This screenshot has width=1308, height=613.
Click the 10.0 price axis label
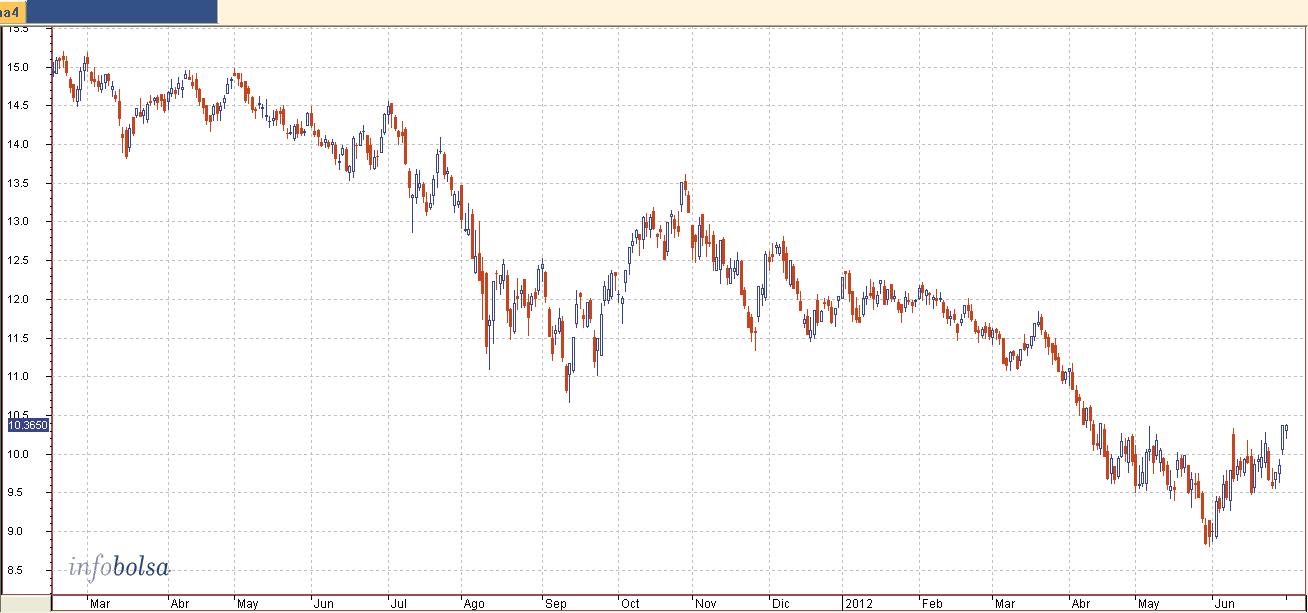[17, 454]
